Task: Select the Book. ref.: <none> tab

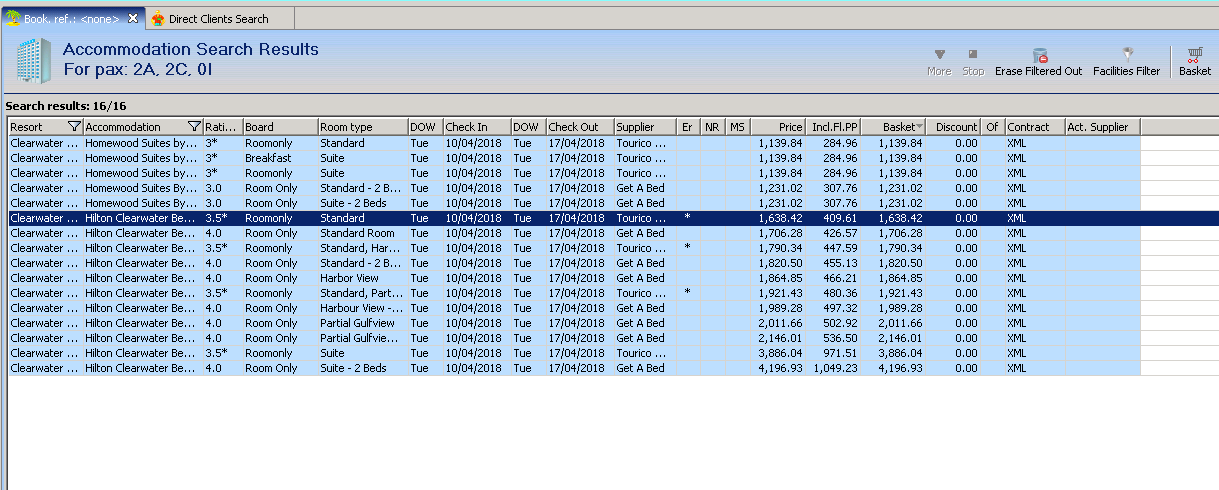Action: tap(71, 19)
